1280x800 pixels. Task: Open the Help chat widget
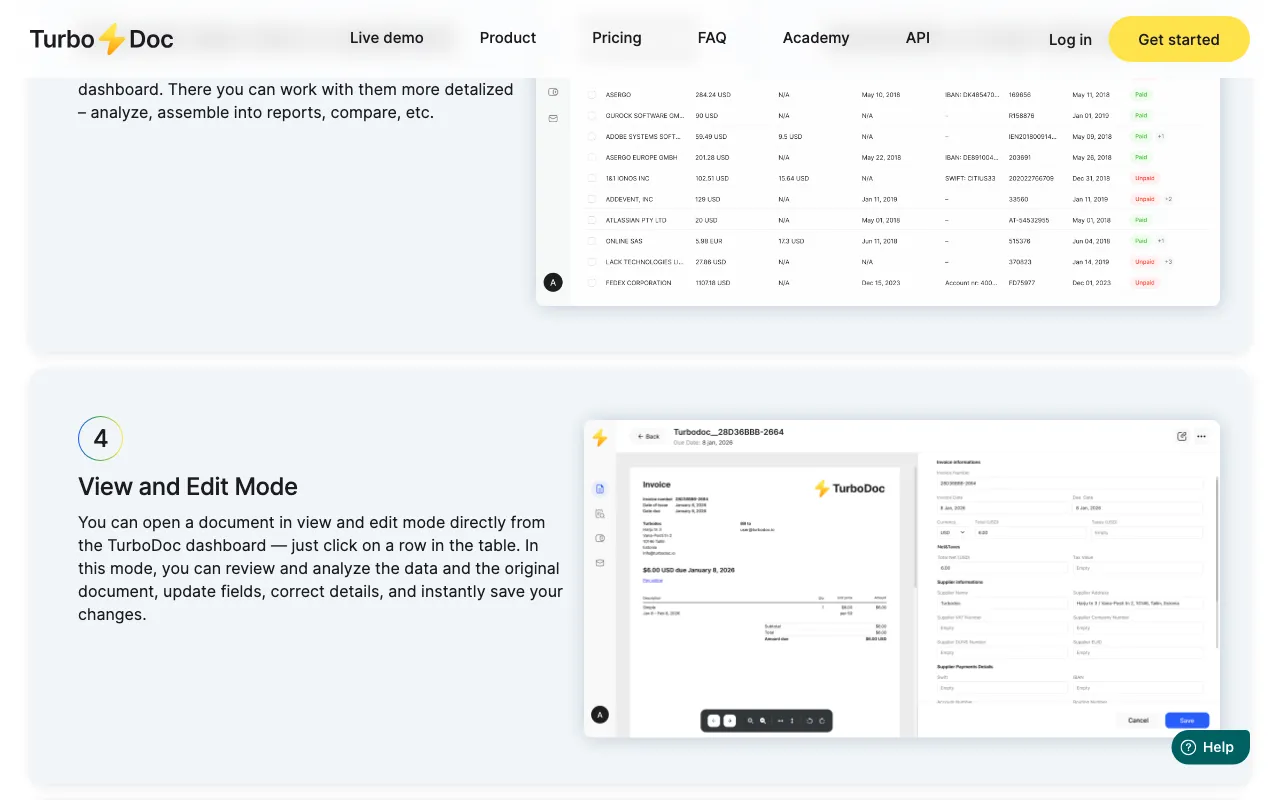point(1210,747)
